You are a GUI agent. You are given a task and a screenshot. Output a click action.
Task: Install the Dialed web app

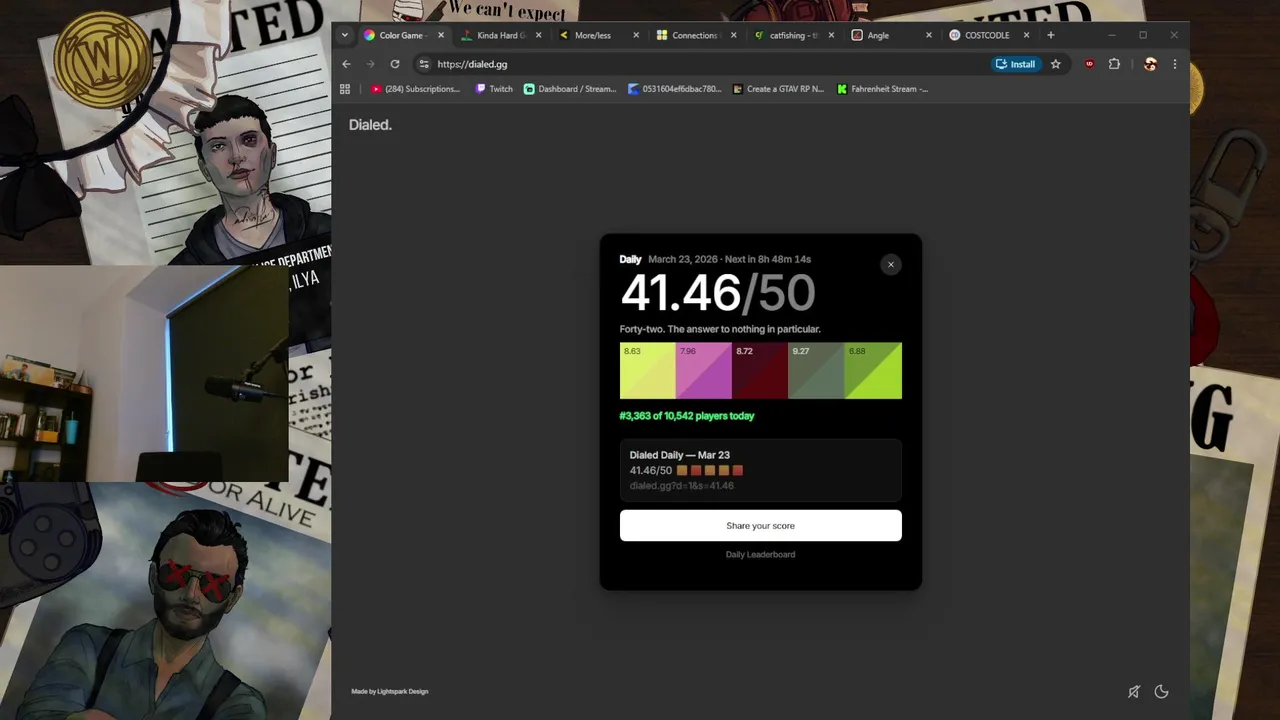[x=1015, y=64]
